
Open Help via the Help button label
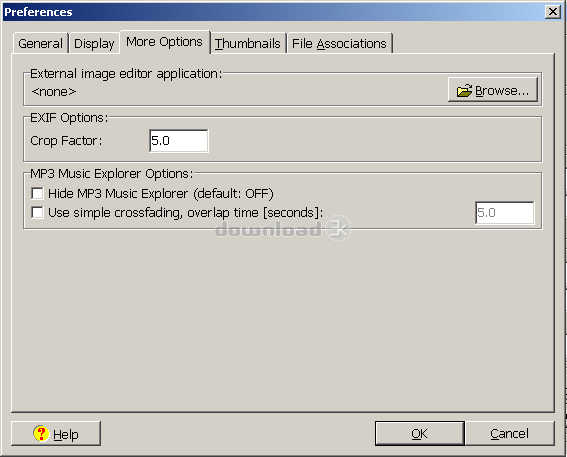pyautogui.click(x=65, y=434)
